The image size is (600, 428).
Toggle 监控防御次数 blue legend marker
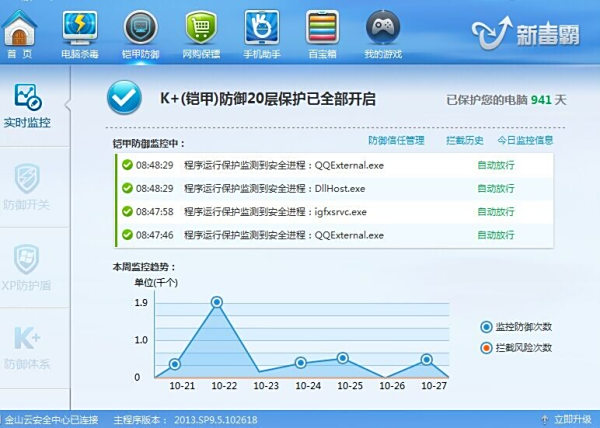tap(486, 327)
